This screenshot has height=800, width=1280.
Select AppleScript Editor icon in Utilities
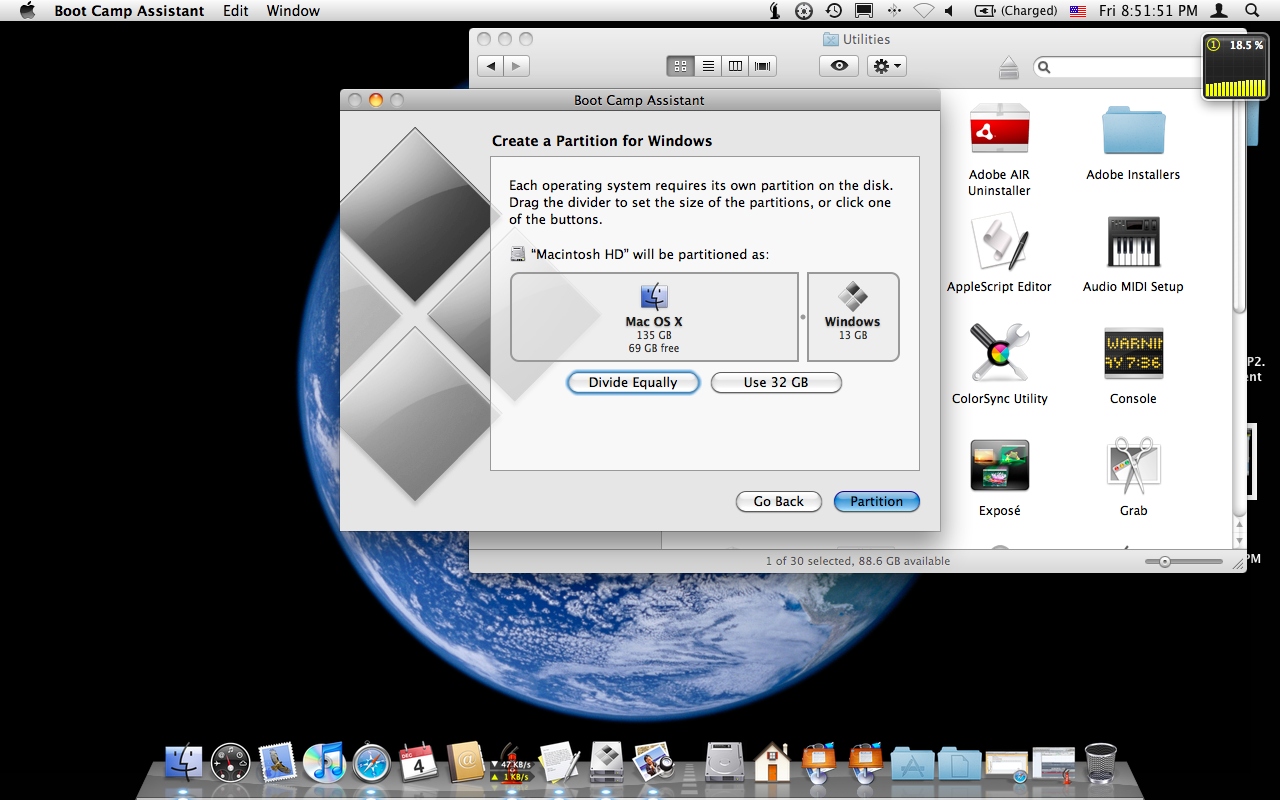point(999,242)
